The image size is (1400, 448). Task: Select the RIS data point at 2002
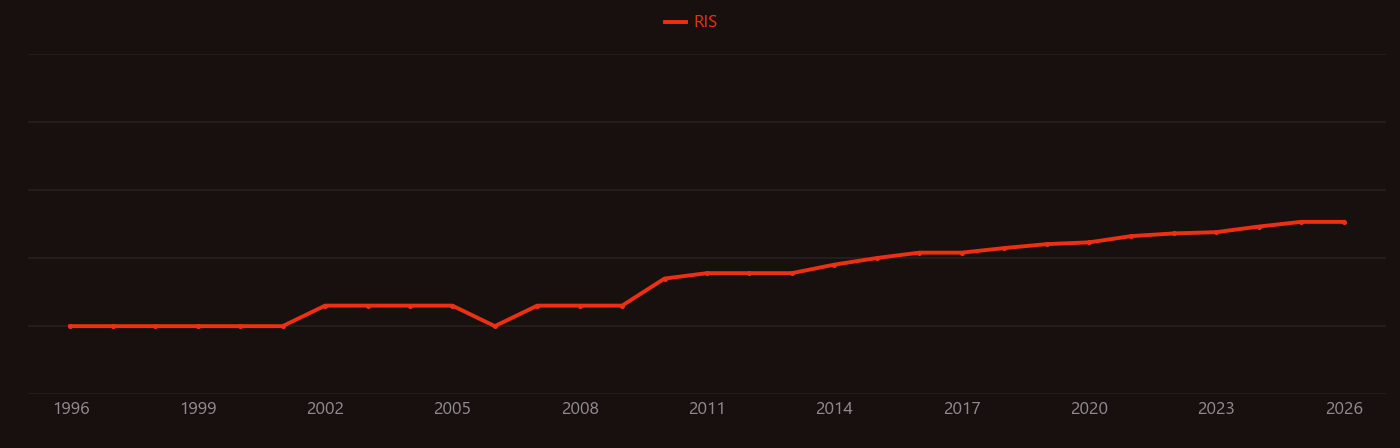click(x=325, y=306)
